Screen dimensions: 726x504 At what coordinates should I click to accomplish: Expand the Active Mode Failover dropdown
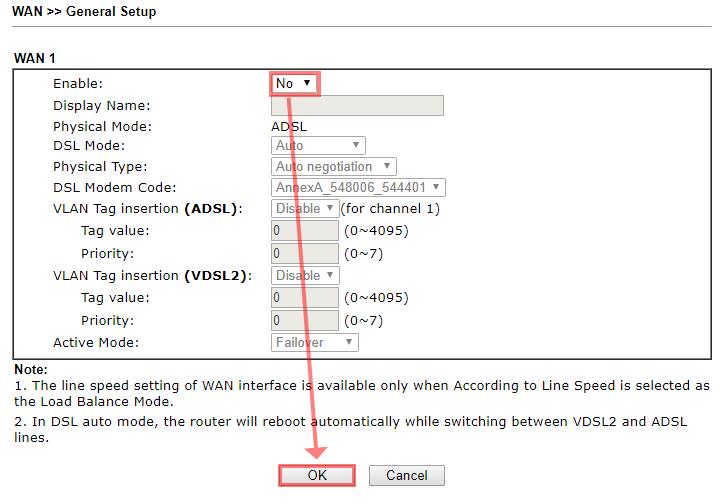tap(314, 343)
